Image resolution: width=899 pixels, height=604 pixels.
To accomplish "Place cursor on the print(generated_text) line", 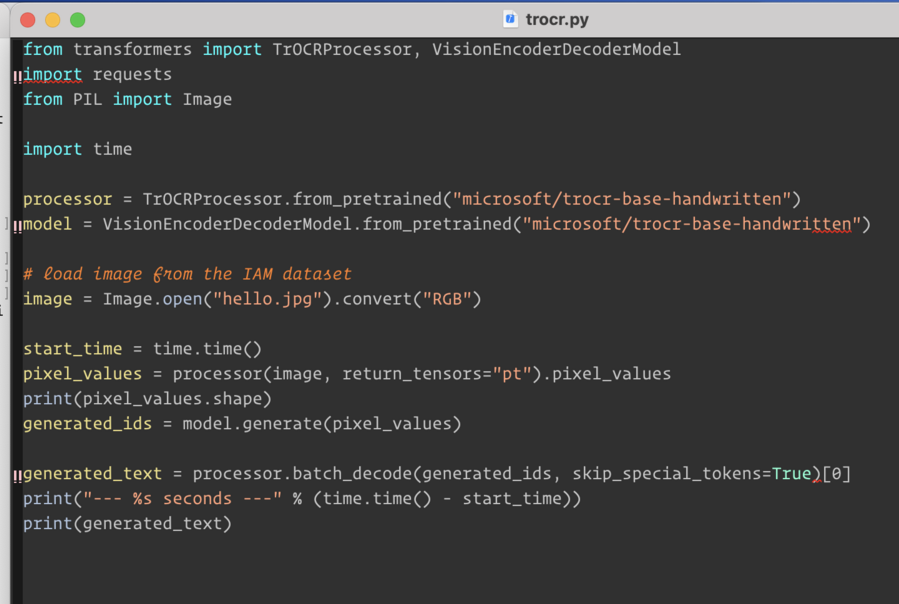I will [127, 524].
